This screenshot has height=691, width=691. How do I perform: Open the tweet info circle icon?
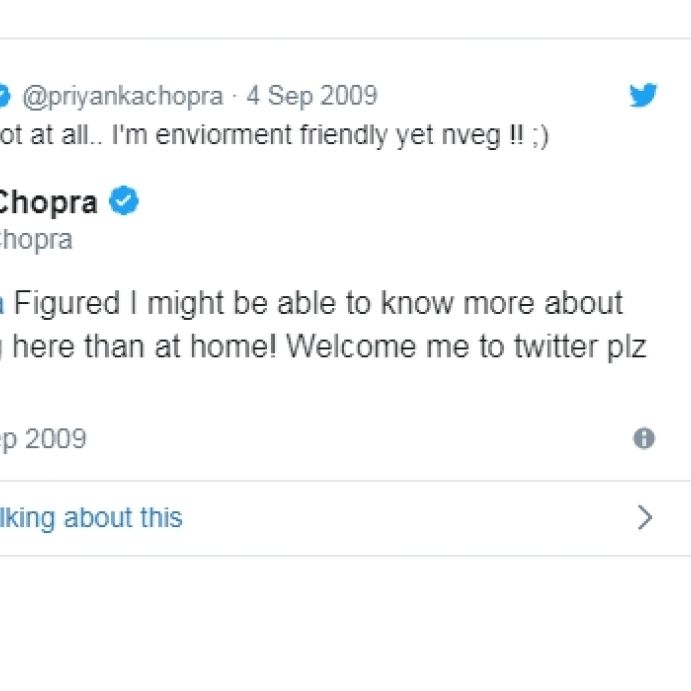click(644, 438)
